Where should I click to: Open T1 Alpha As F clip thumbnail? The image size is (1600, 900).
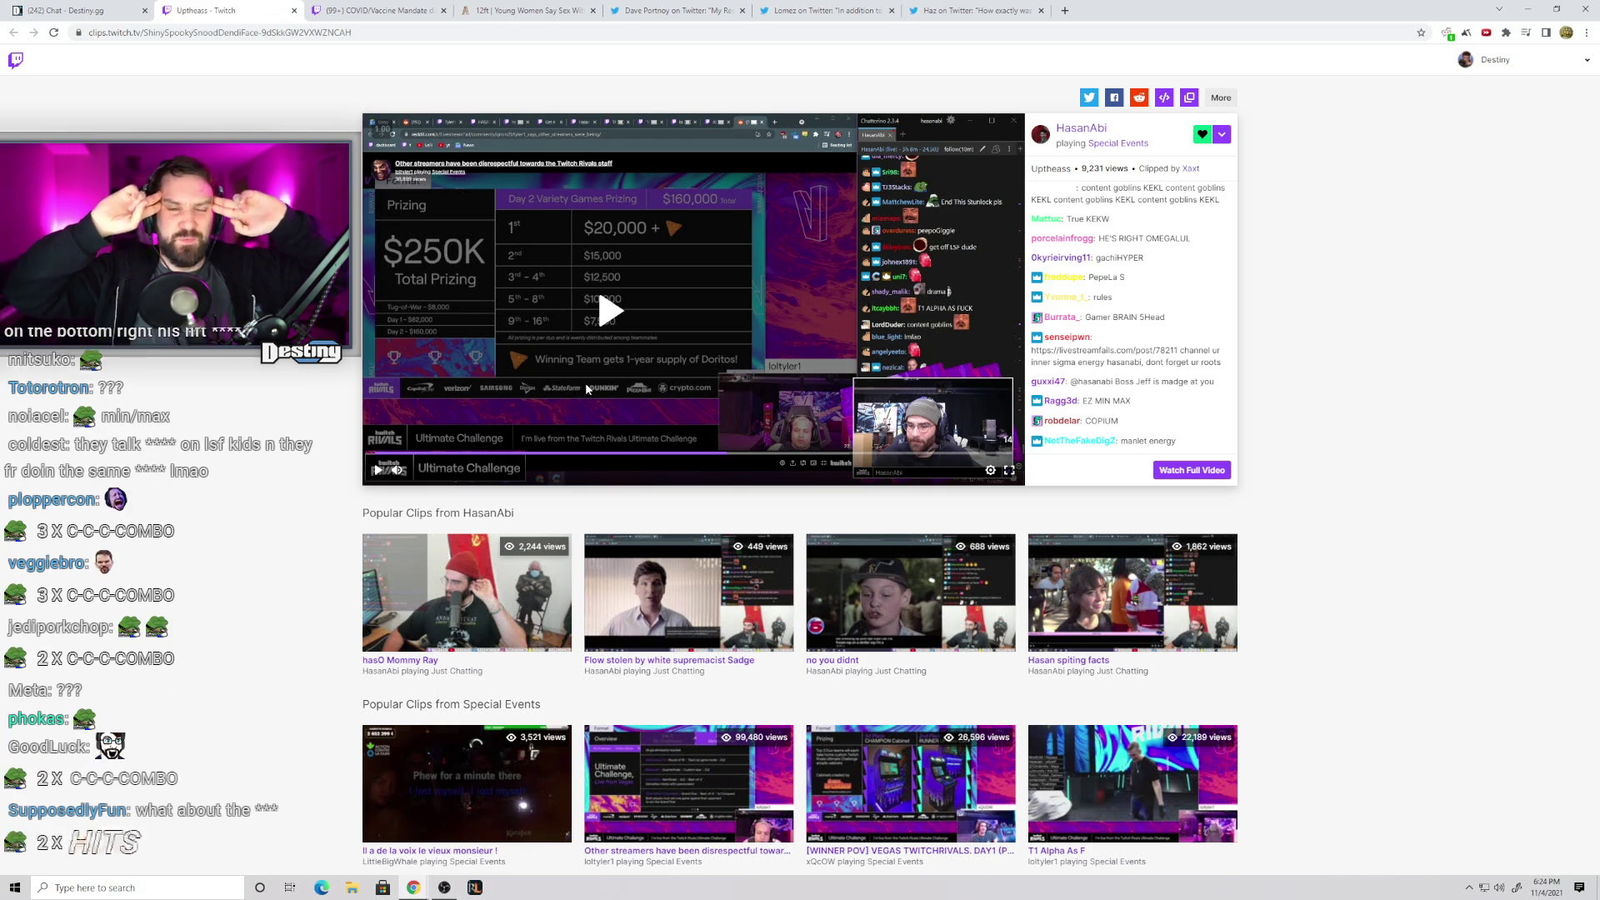click(1133, 783)
